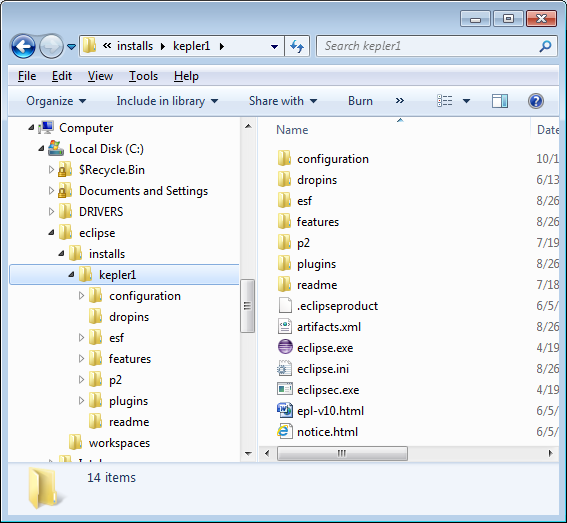Viewport: 567px width, 523px height.
Task: Open the Share with dropdown
Action: click(283, 101)
